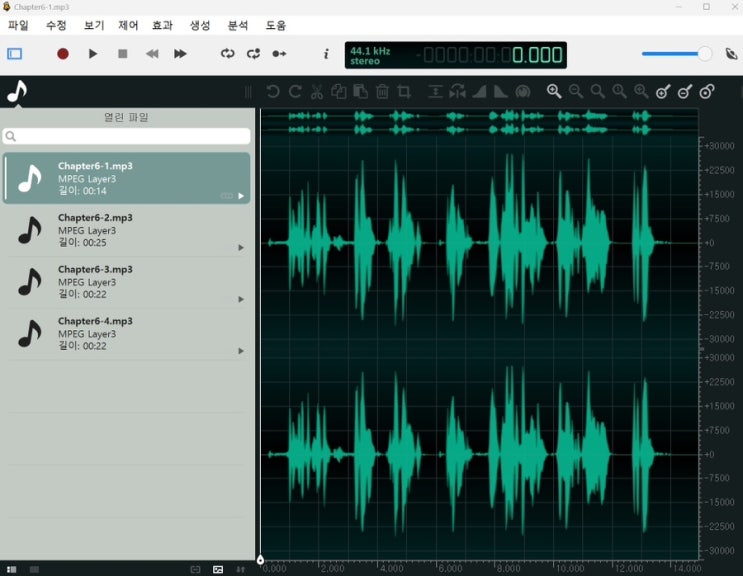Click the red Record button

(x=63, y=54)
